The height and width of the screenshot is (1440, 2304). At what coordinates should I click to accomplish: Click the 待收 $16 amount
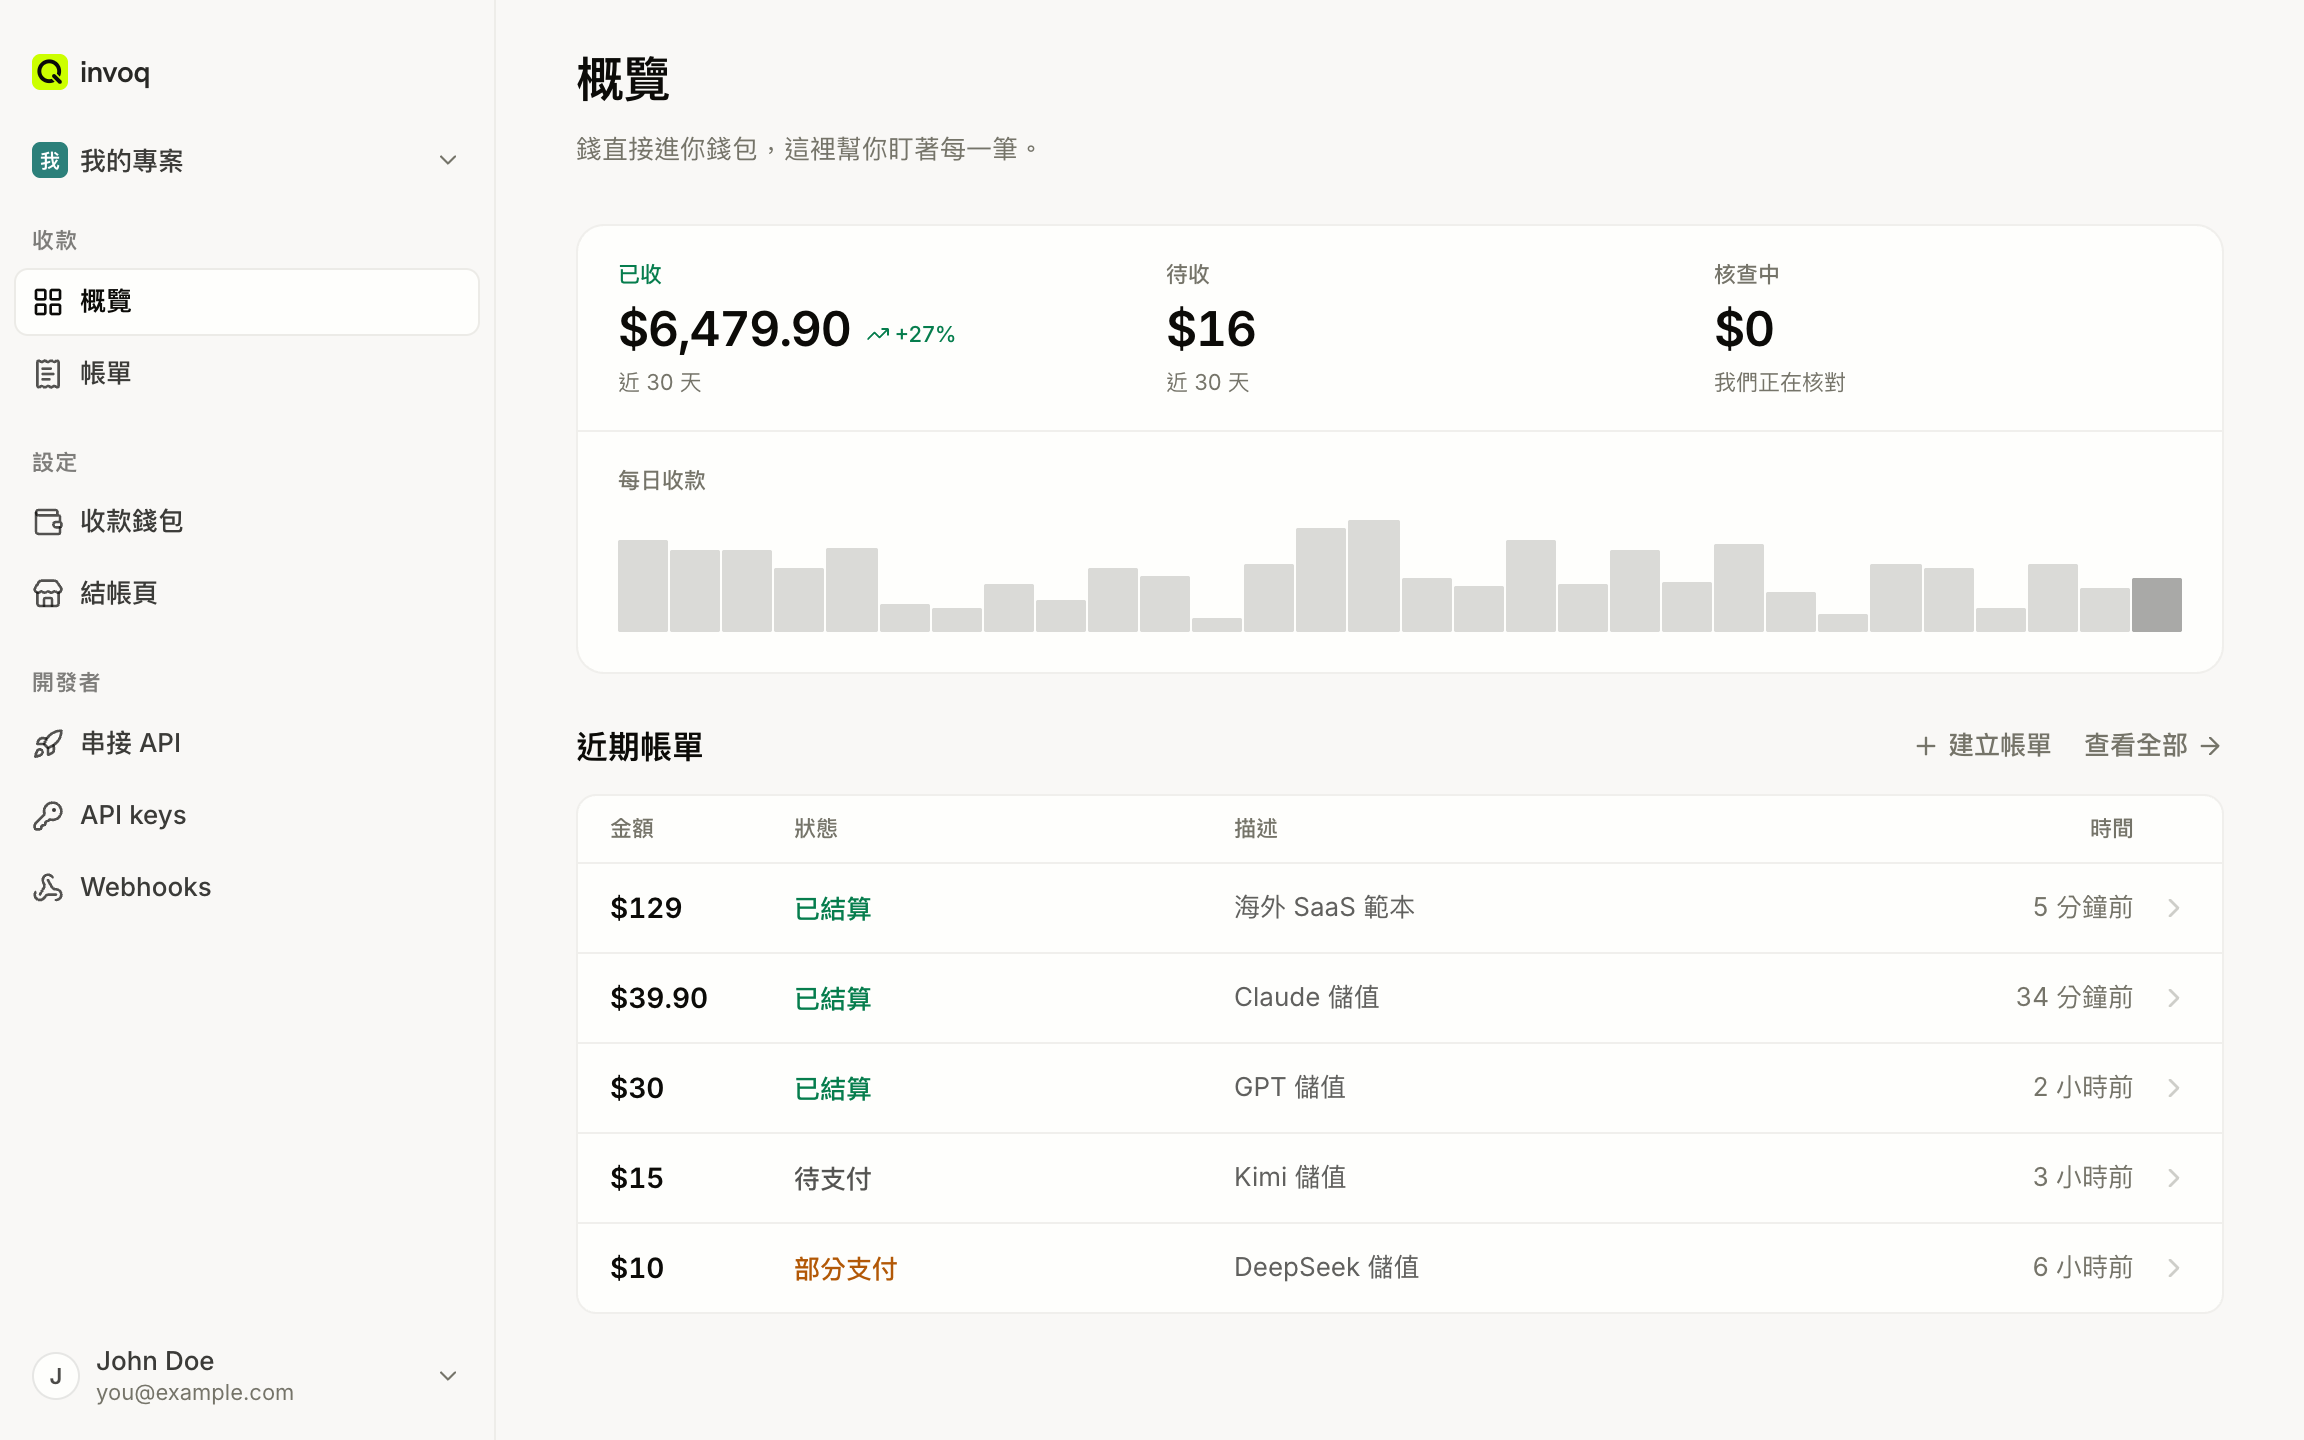click(x=1211, y=329)
